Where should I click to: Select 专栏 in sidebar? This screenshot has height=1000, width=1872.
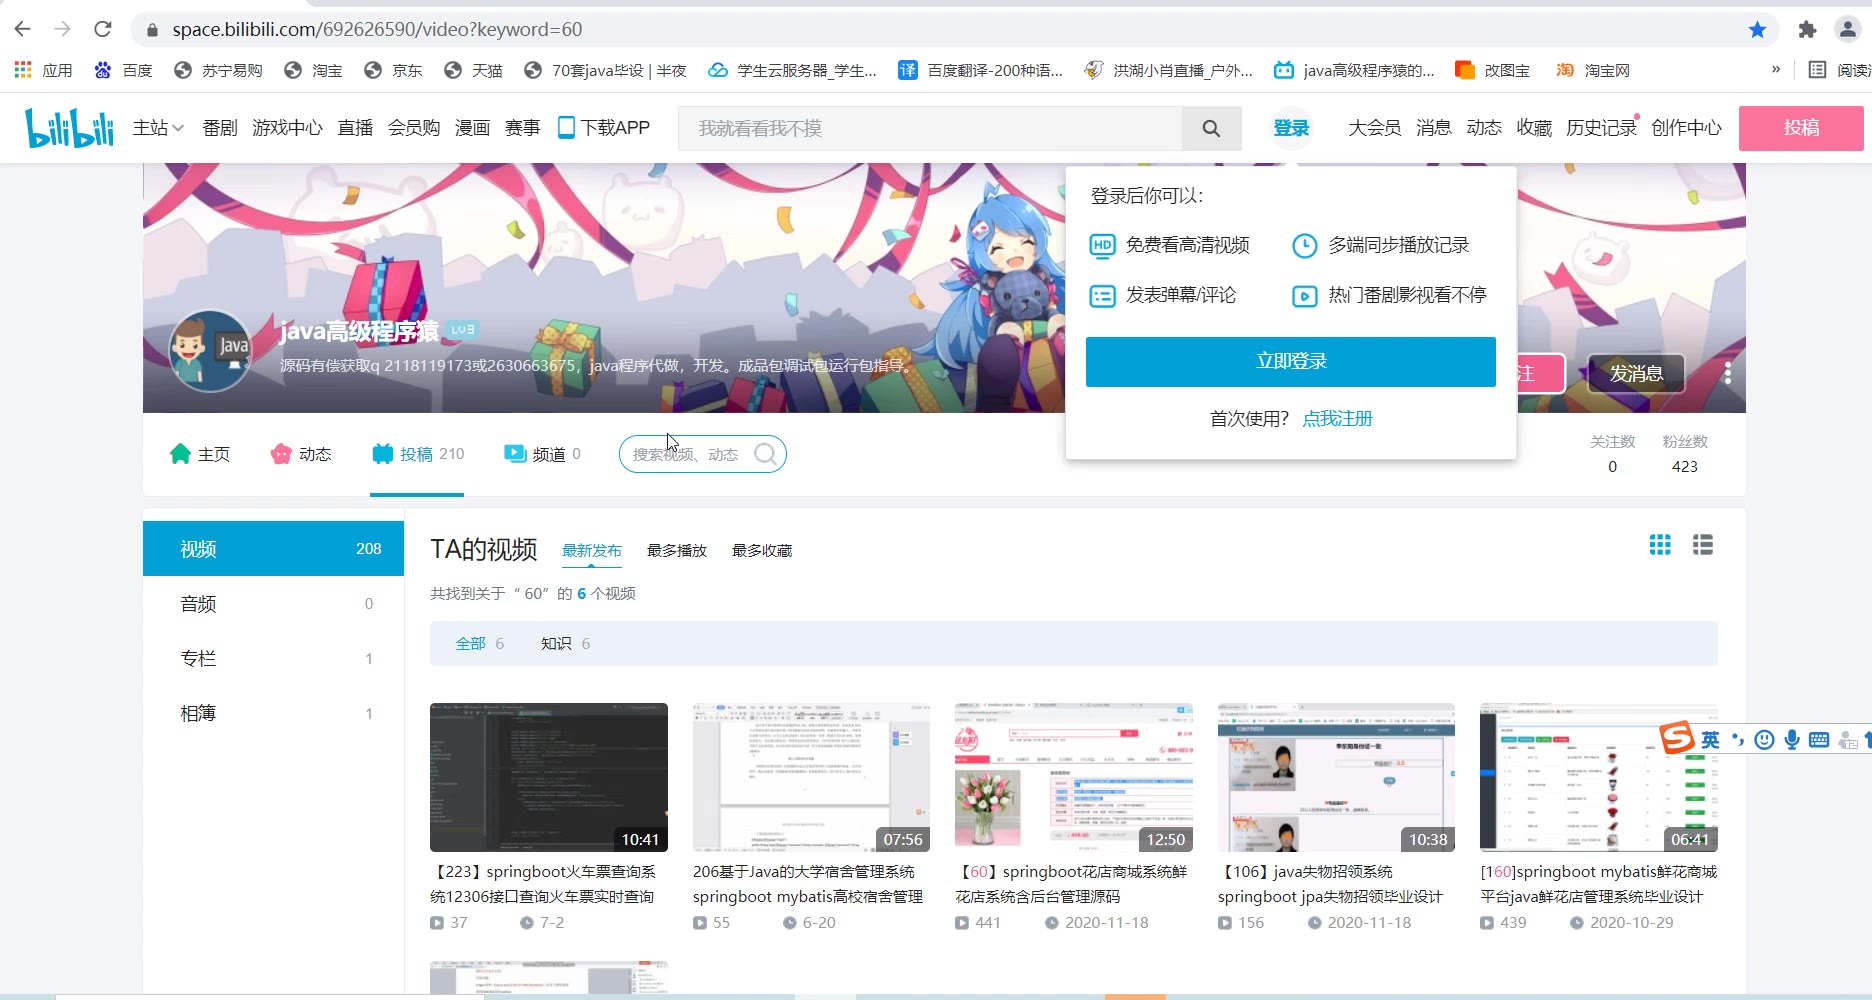click(x=273, y=658)
